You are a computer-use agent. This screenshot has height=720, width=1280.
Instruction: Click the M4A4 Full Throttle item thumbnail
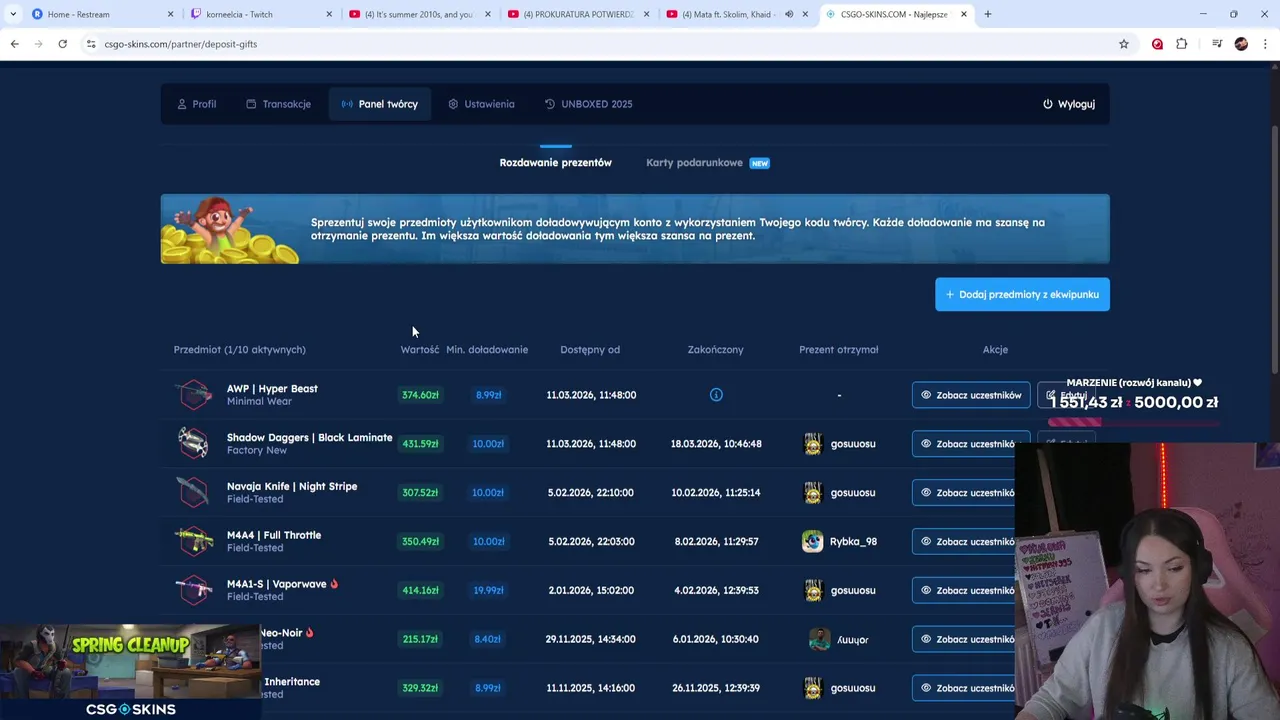194,541
